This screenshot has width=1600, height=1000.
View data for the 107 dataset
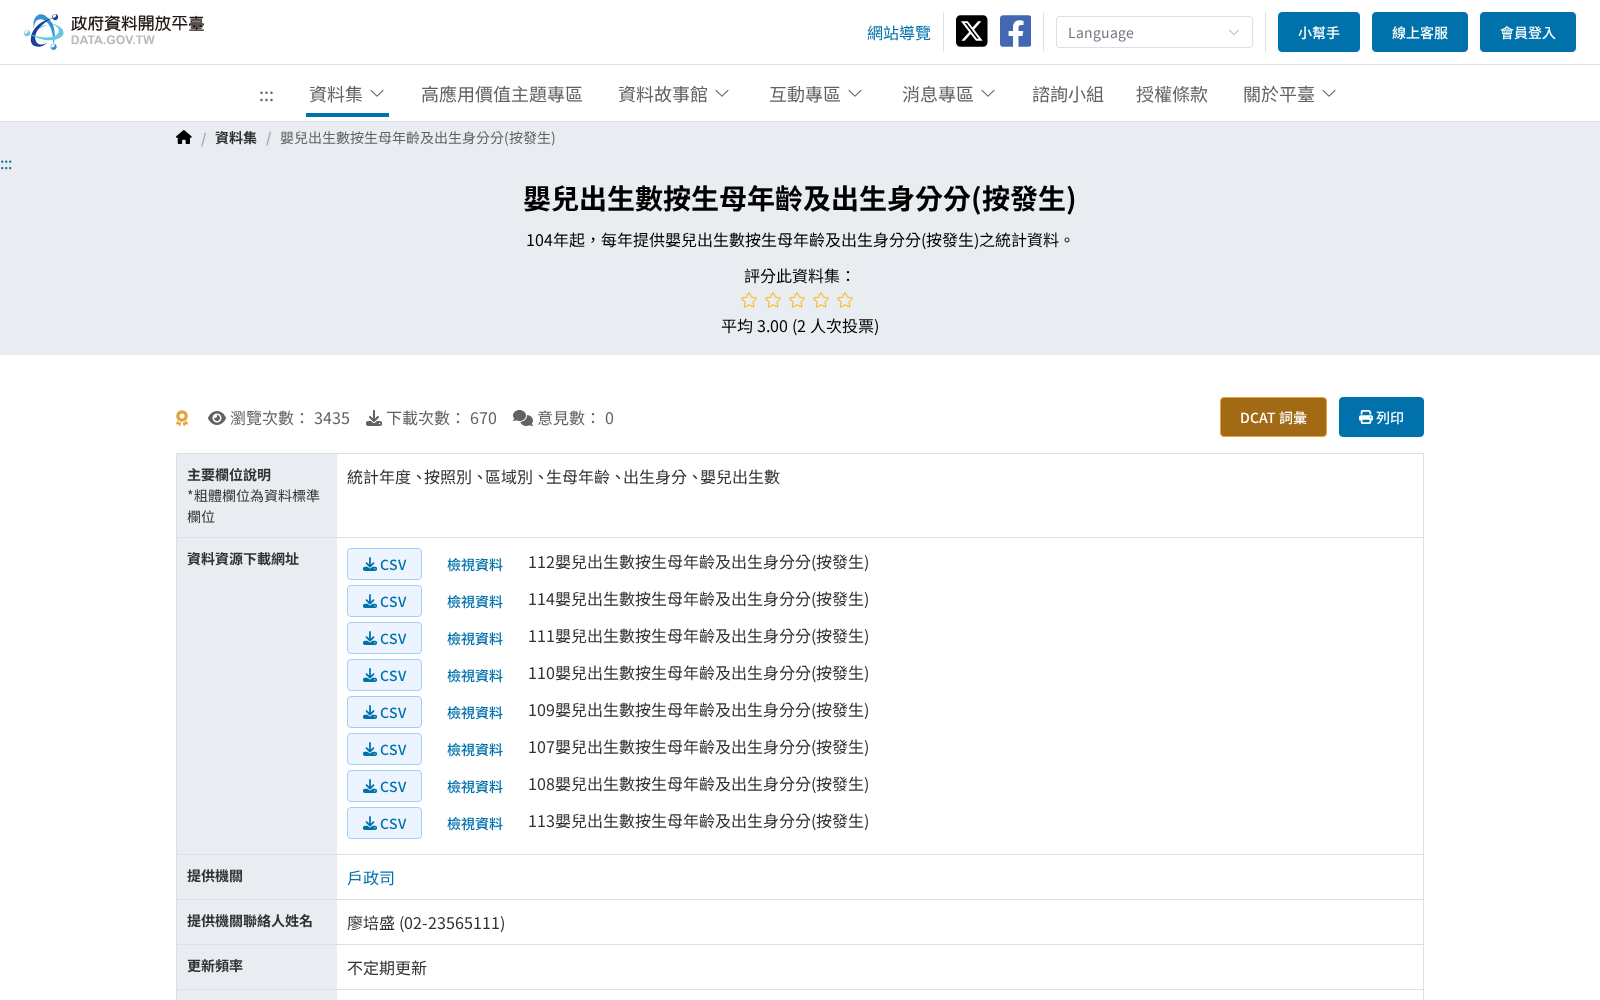(x=475, y=750)
